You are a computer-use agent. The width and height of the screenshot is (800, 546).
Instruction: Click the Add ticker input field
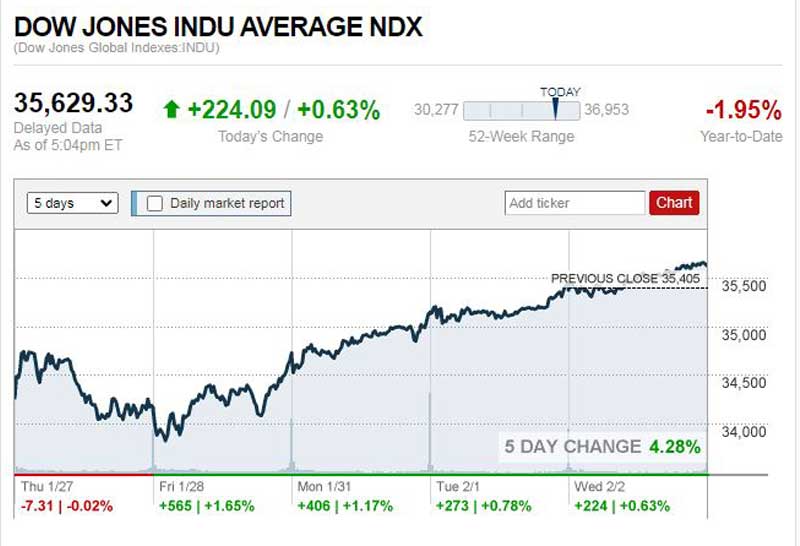pyautogui.click(x=575, y=203)
